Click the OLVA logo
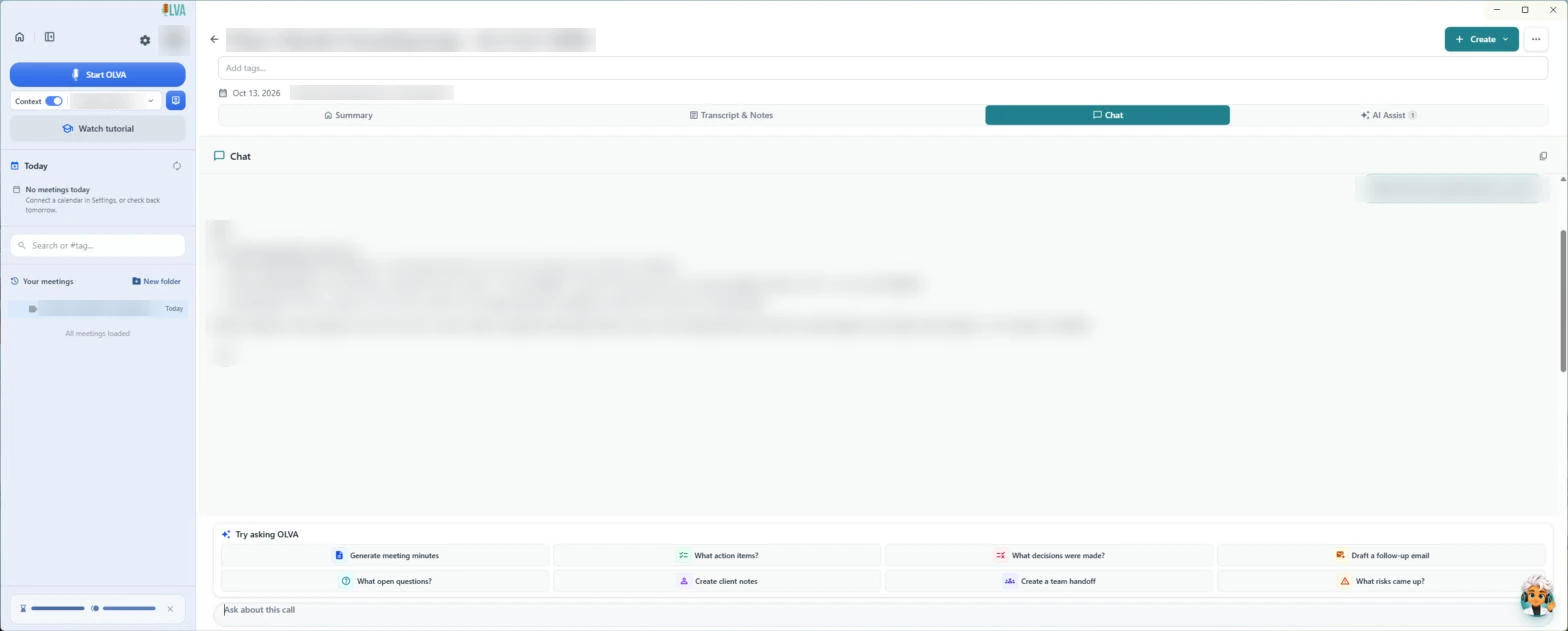The width and height of the screenshot is (1568, 631). pyautogui.click(x=174, y=10)
